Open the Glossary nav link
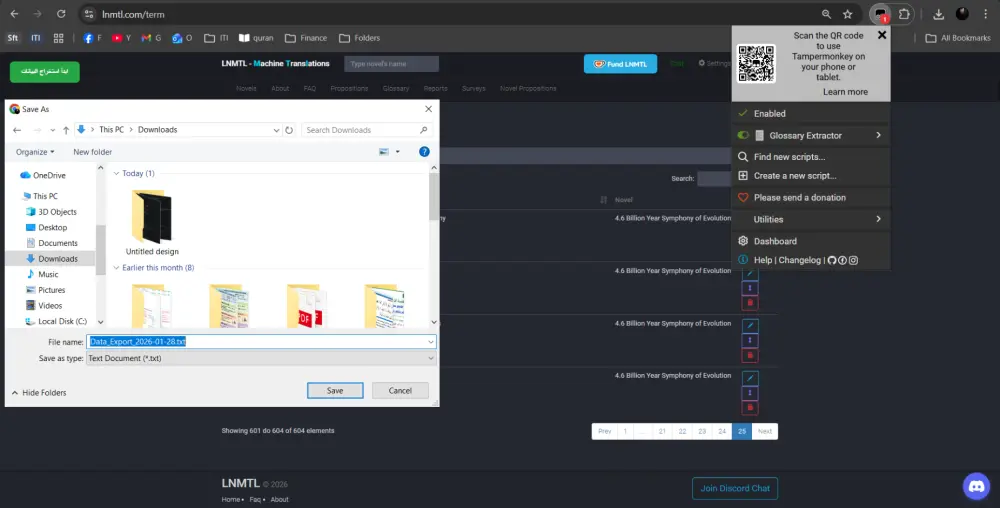 (396, 89)
